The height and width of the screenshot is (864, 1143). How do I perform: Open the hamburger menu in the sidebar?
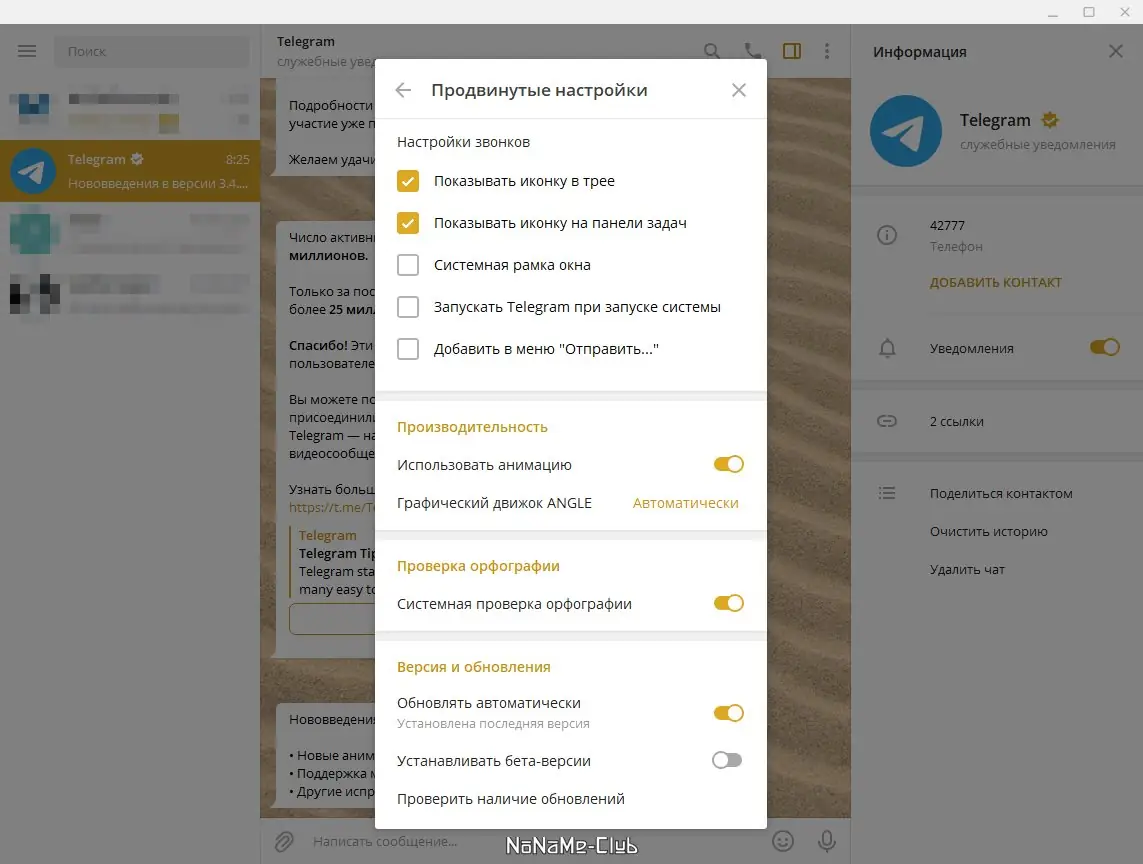27,51
